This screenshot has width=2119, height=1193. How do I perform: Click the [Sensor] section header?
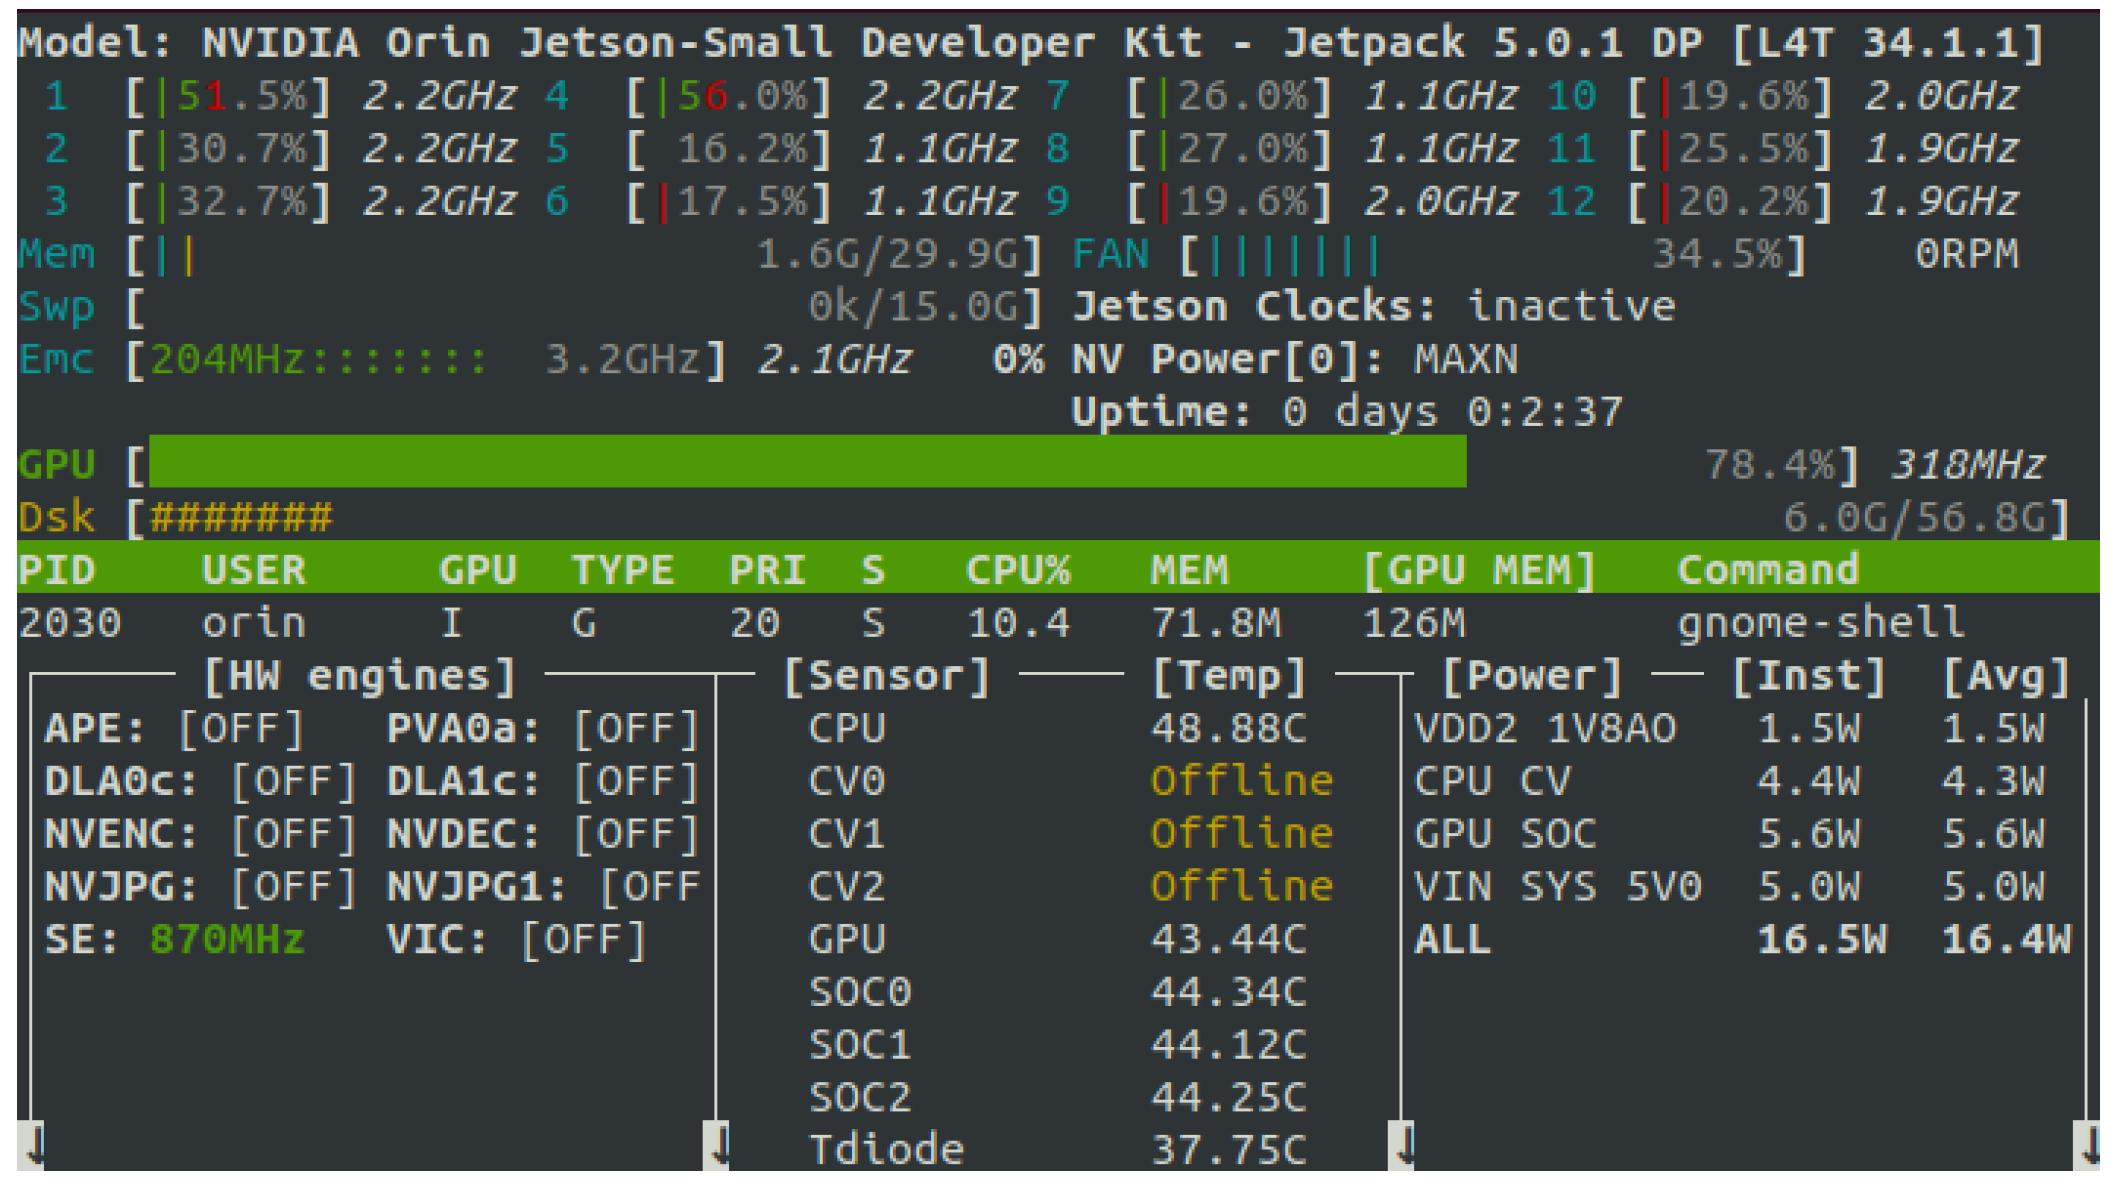[887, 676]
